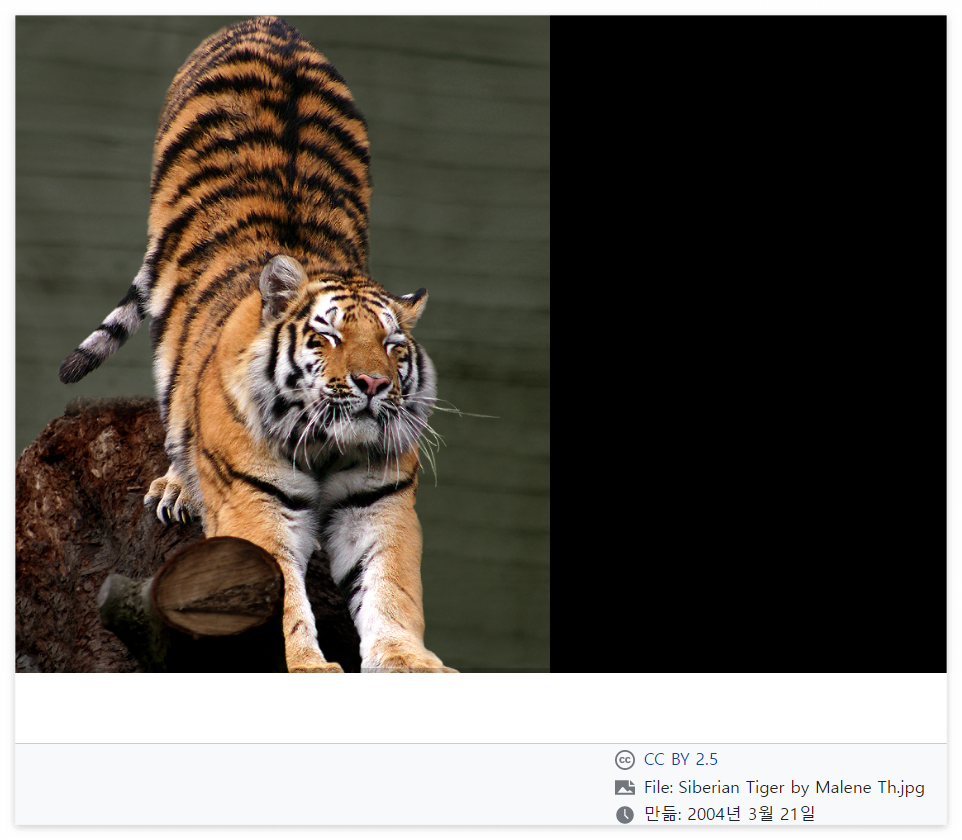Open the CC BY 2.5 license link
This screenshot has height=840, width=962.
680,760
